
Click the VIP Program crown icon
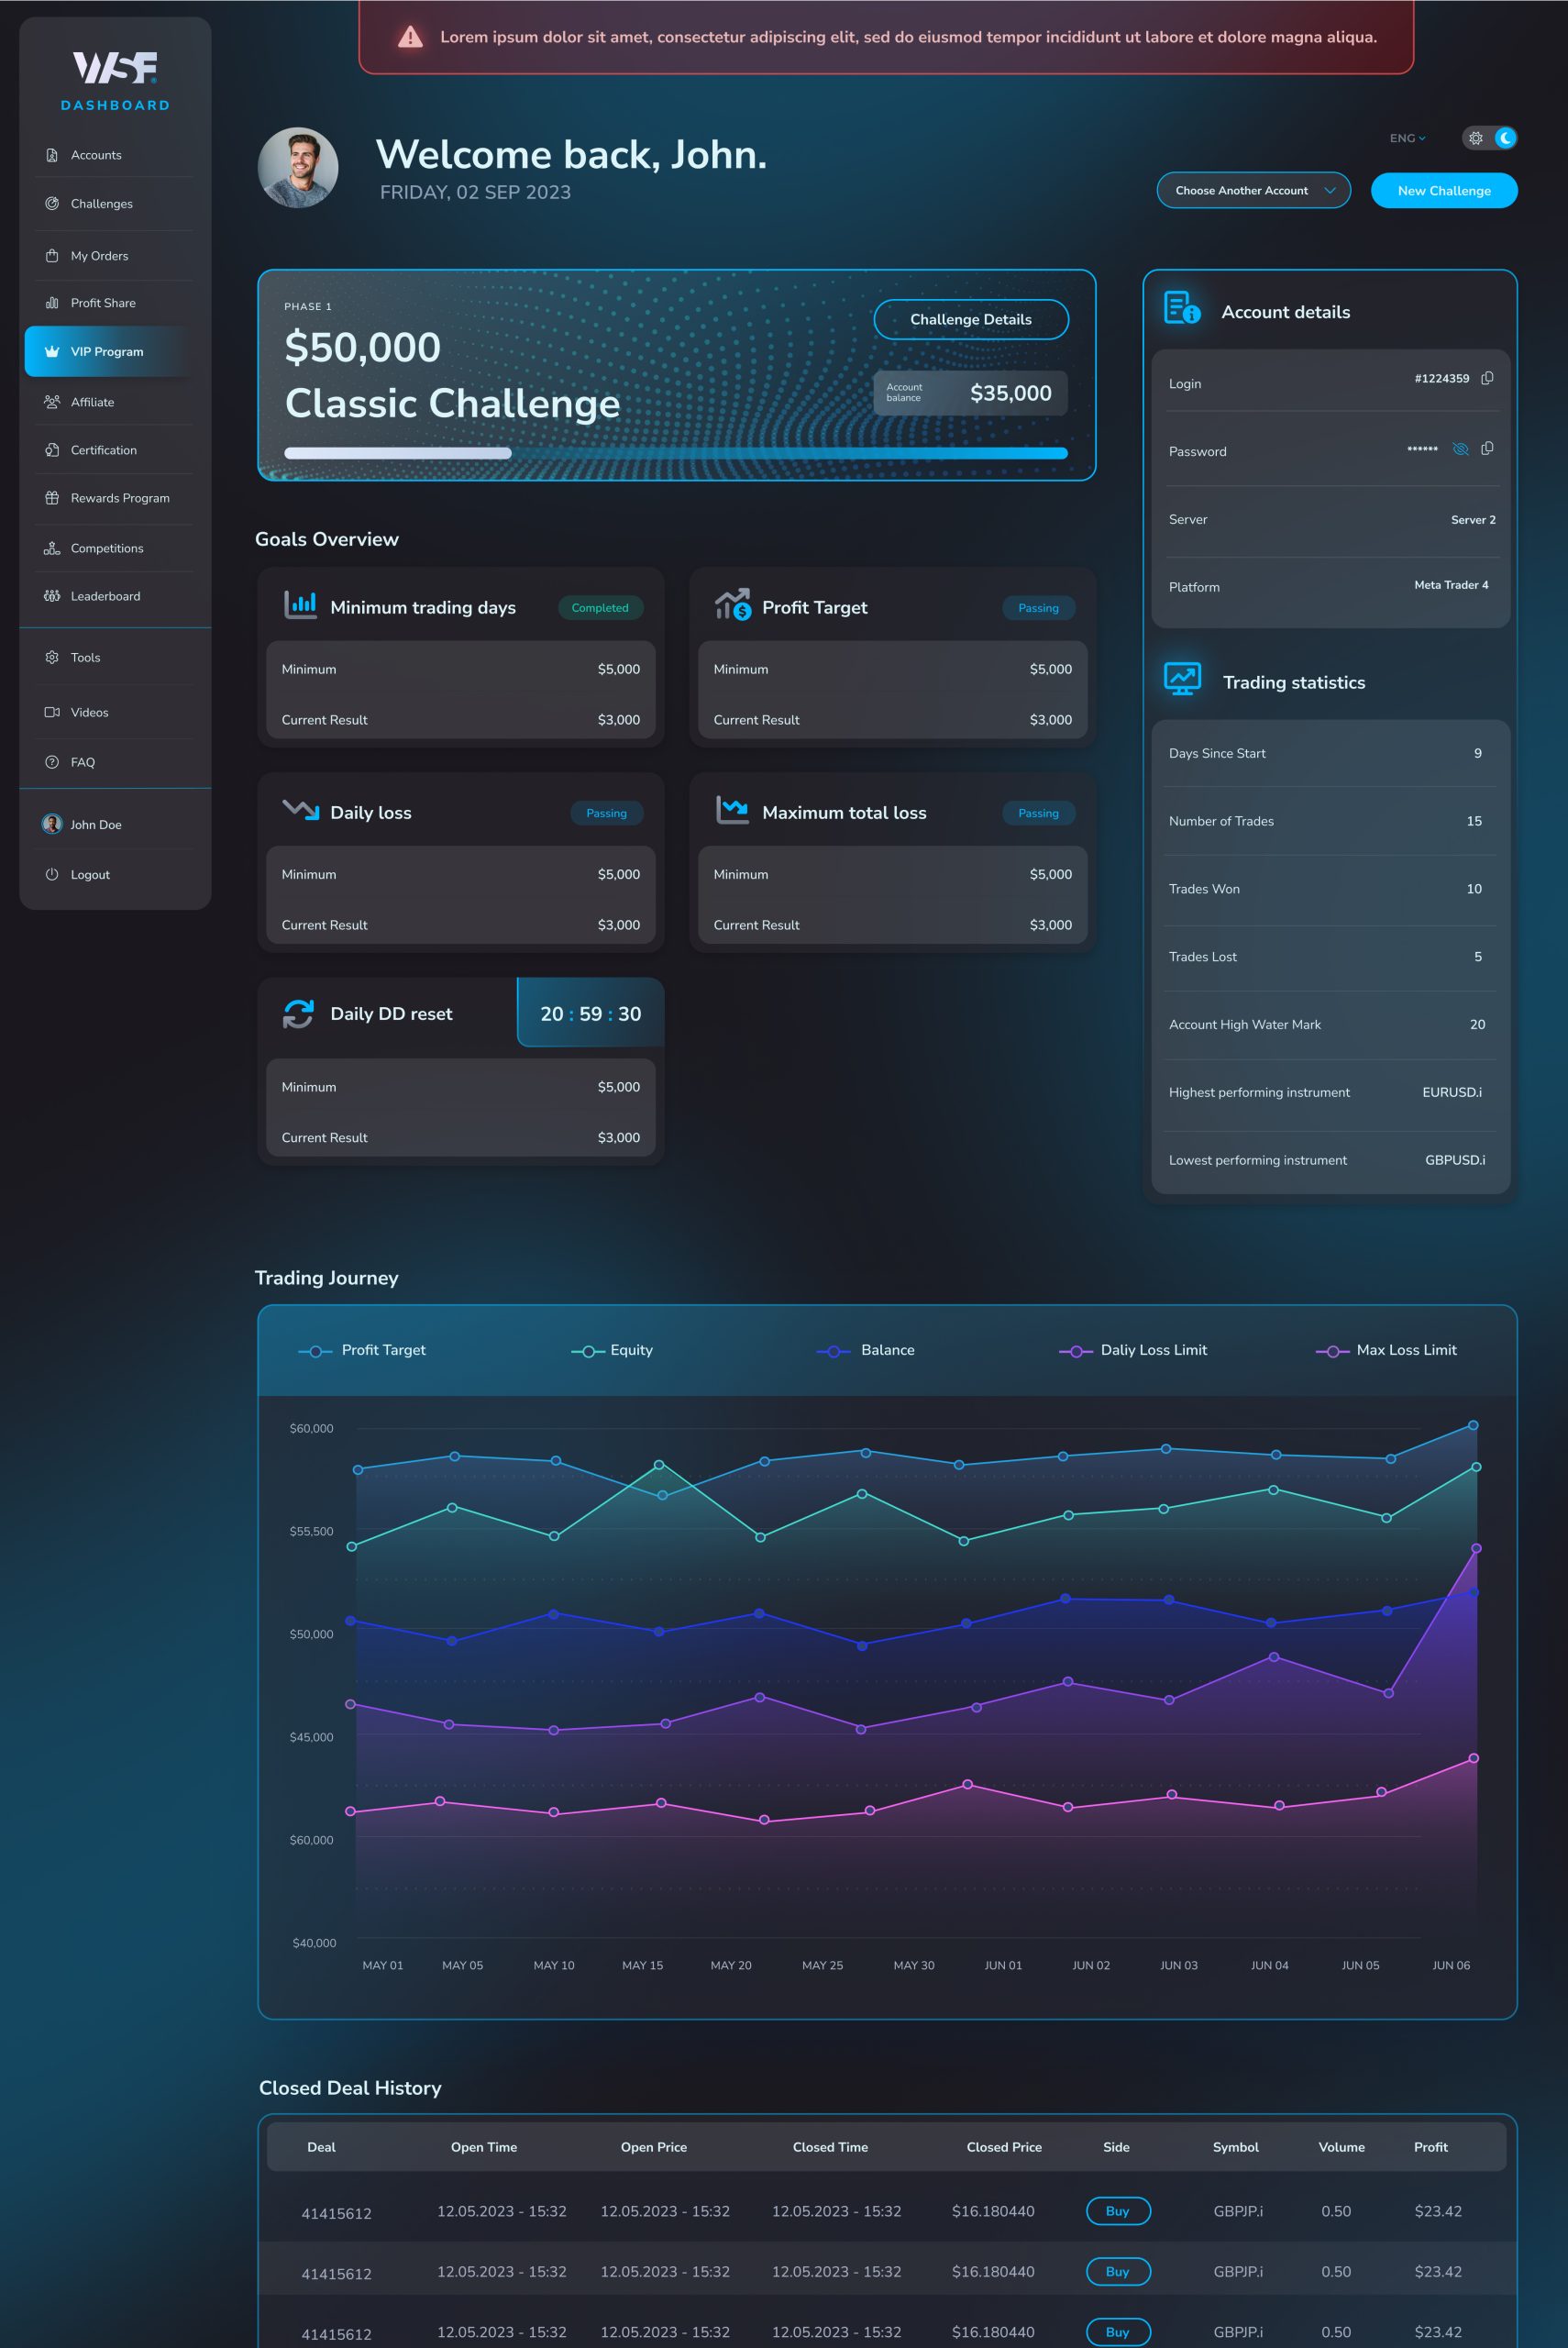tap(52, 351)
